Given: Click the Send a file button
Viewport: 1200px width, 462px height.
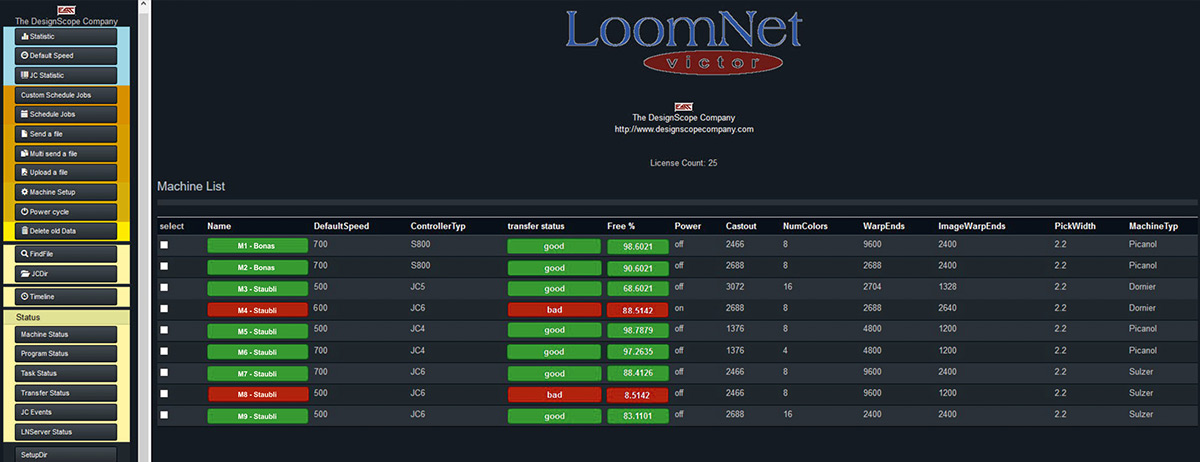Looking at the screenshot, I should pos(66,133).
